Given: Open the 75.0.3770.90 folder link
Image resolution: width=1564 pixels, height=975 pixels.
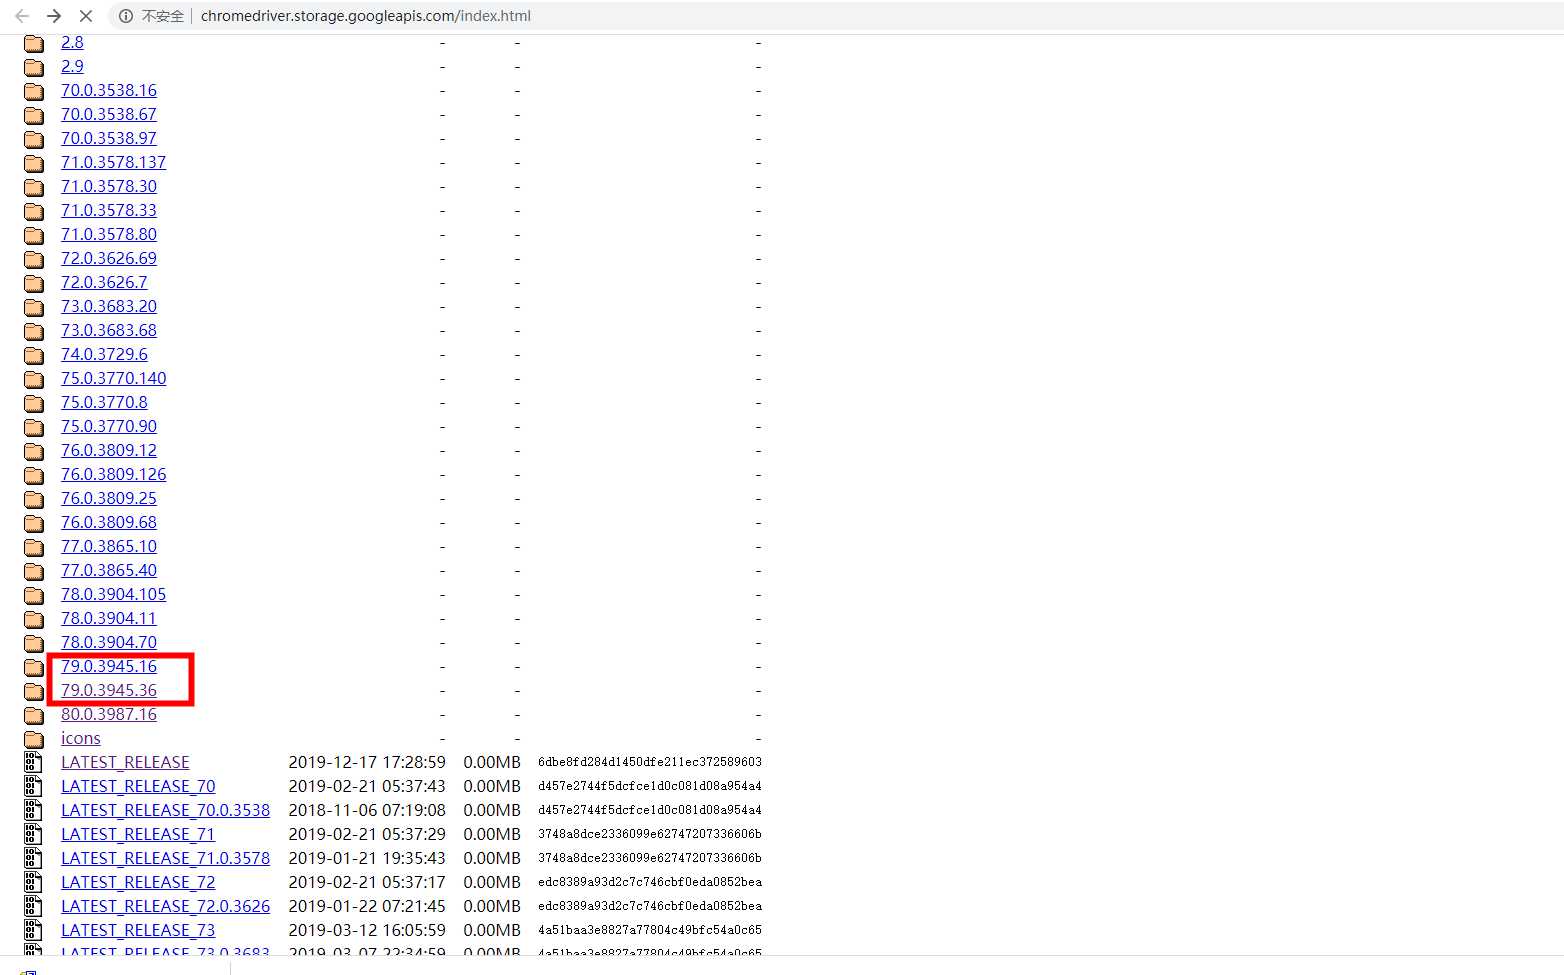Looking at the screenshot, I should coord(109,426).
